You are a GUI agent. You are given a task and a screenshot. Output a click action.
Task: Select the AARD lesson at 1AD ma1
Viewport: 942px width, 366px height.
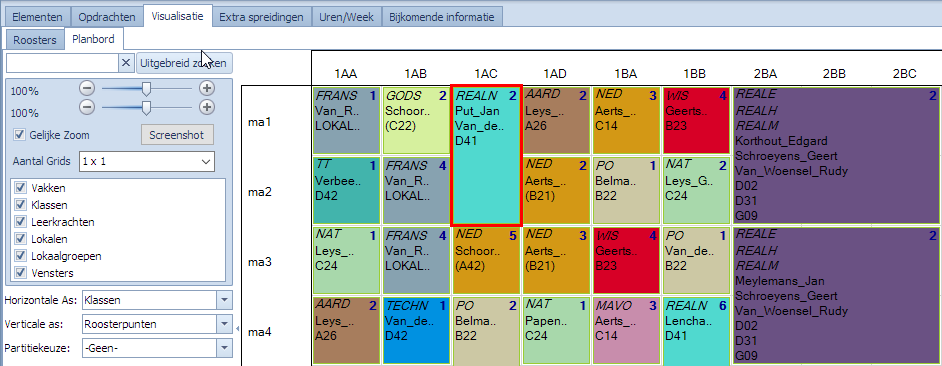pyautogui.click(x=556, y=121)
